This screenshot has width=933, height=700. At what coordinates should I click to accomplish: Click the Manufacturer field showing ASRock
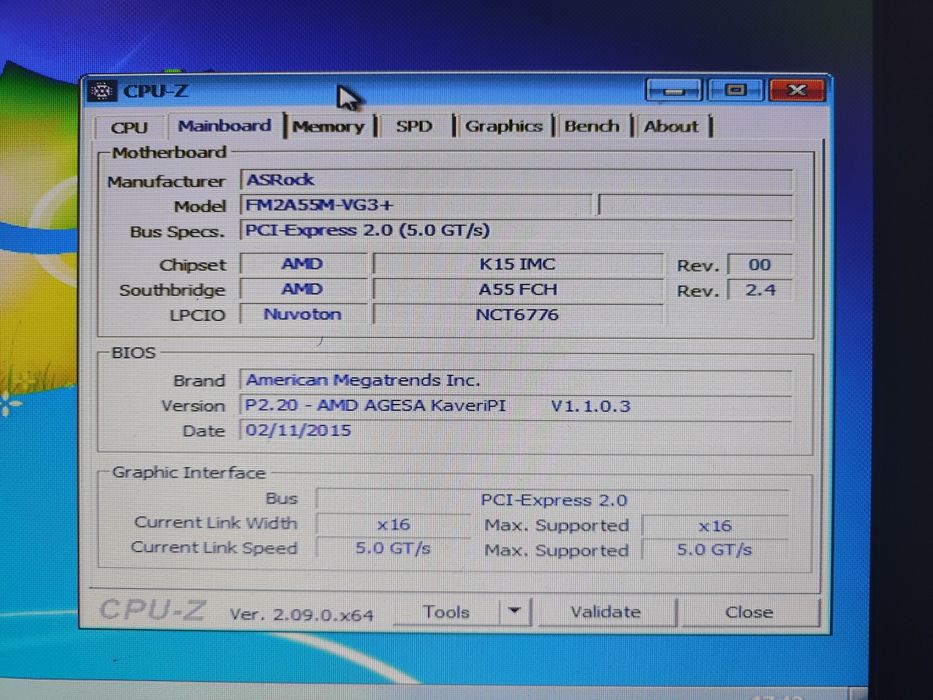tap(516, 180)
